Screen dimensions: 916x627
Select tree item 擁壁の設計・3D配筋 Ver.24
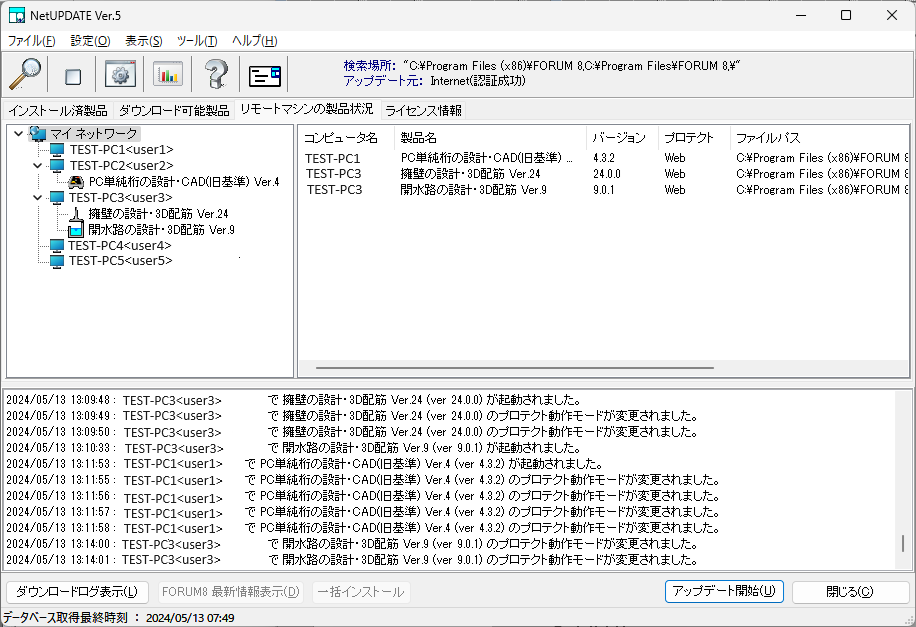[158, 214]
